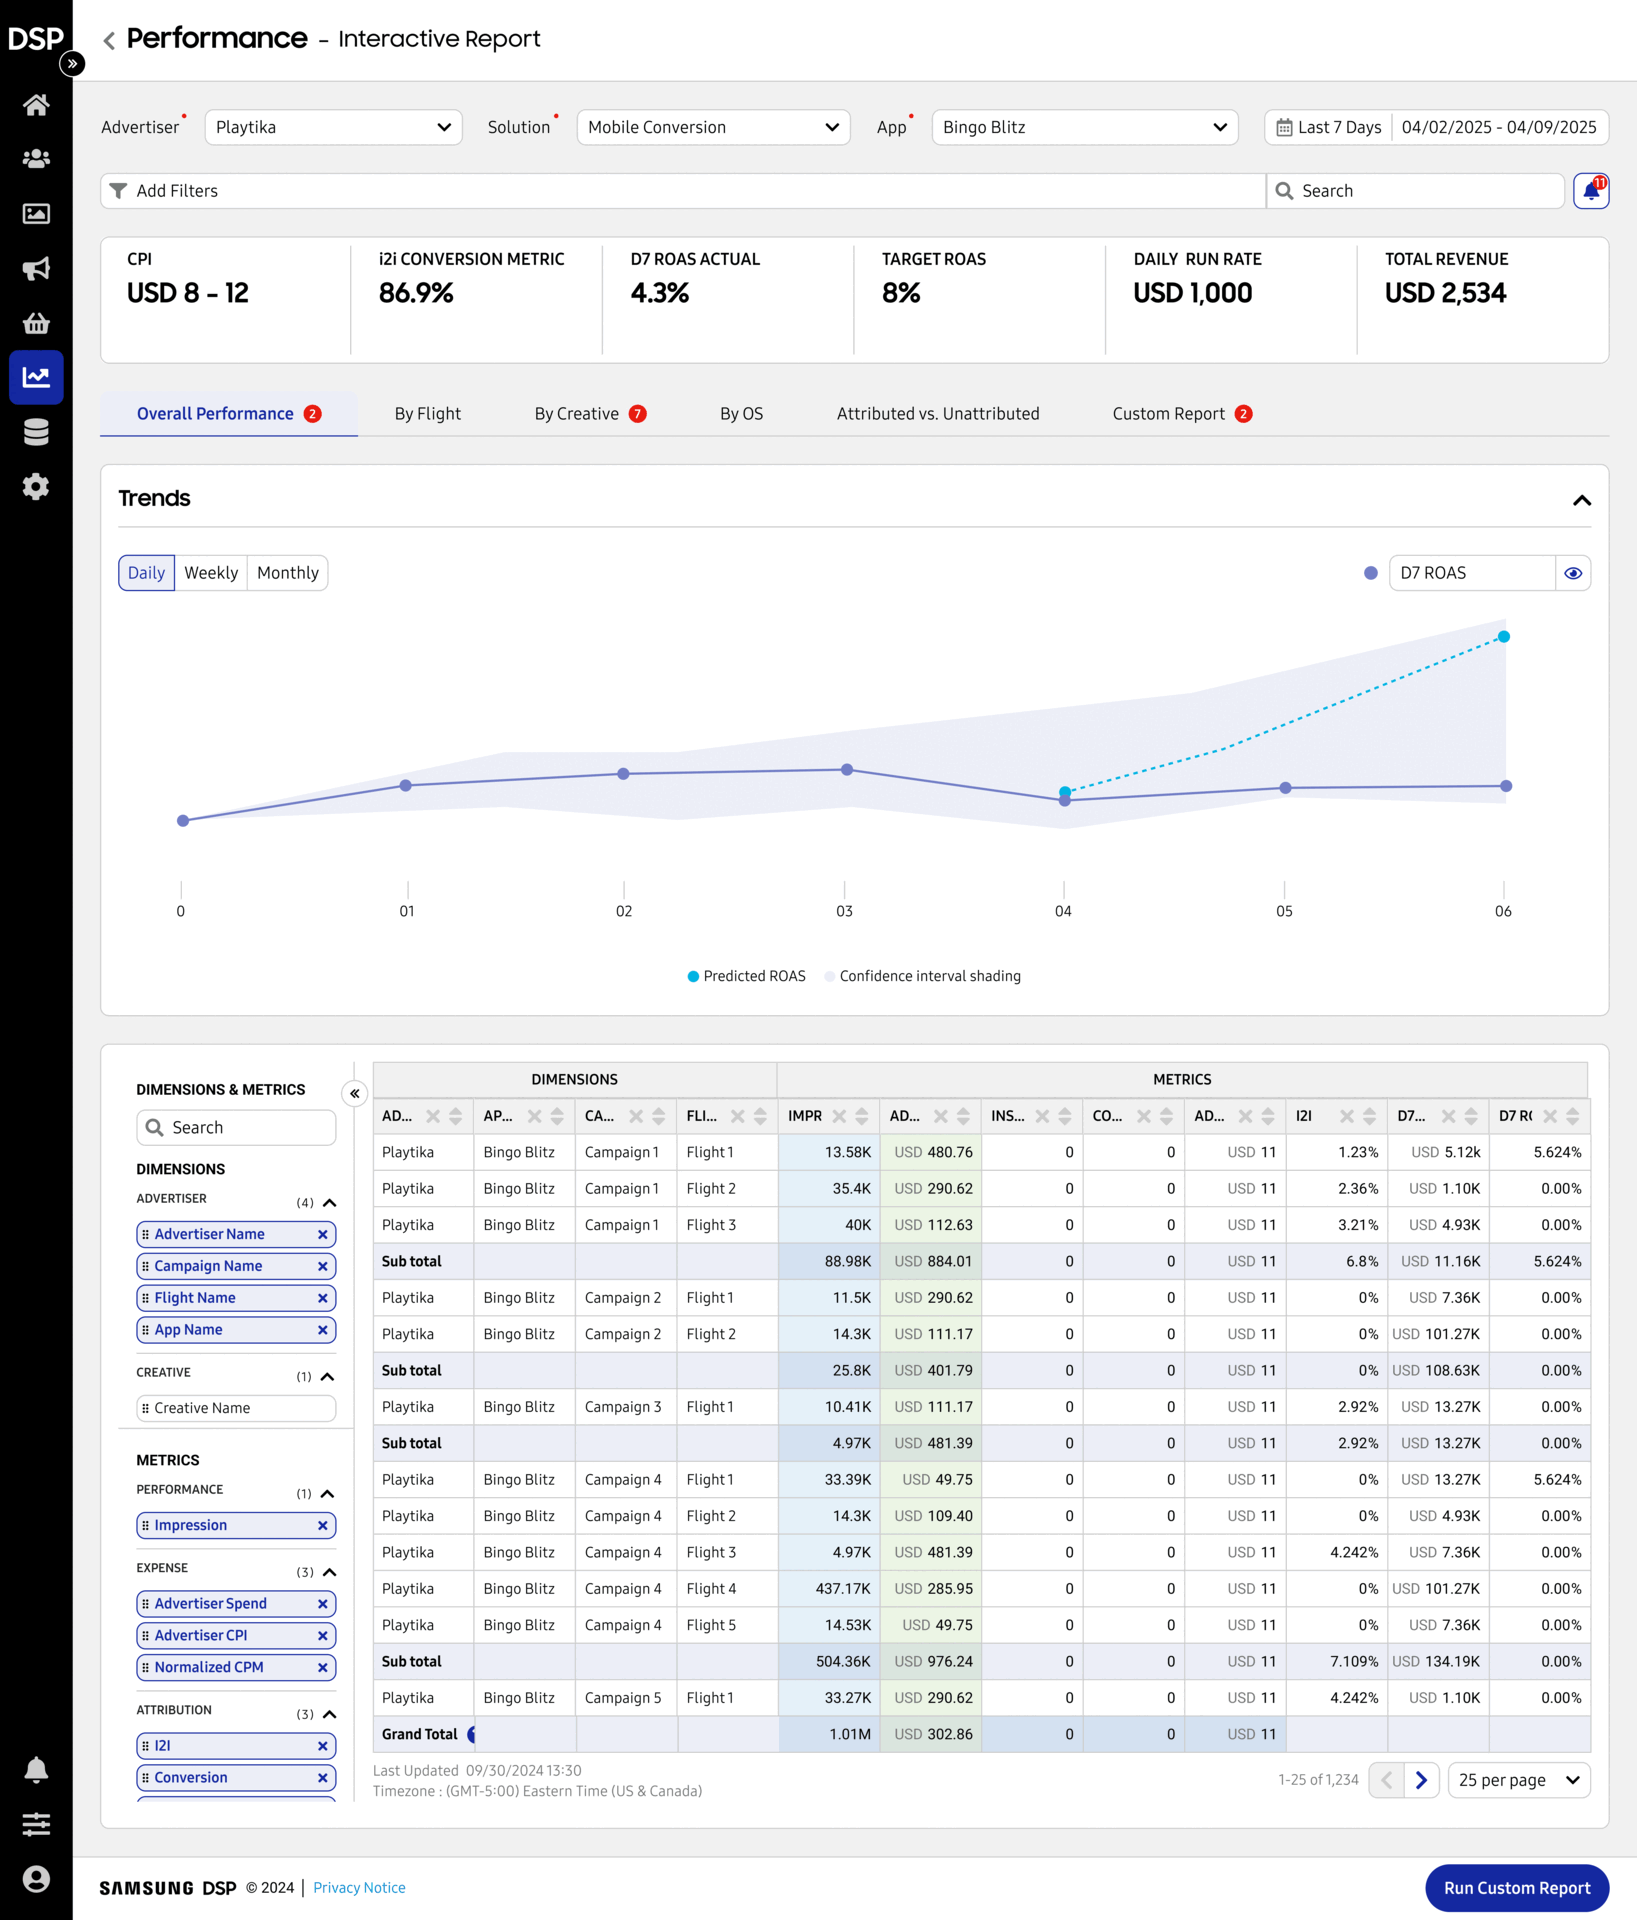Open the shopping basket icon in sidebar
Viewport: 1637px width, 1920px height.
[x=36, y=323]
